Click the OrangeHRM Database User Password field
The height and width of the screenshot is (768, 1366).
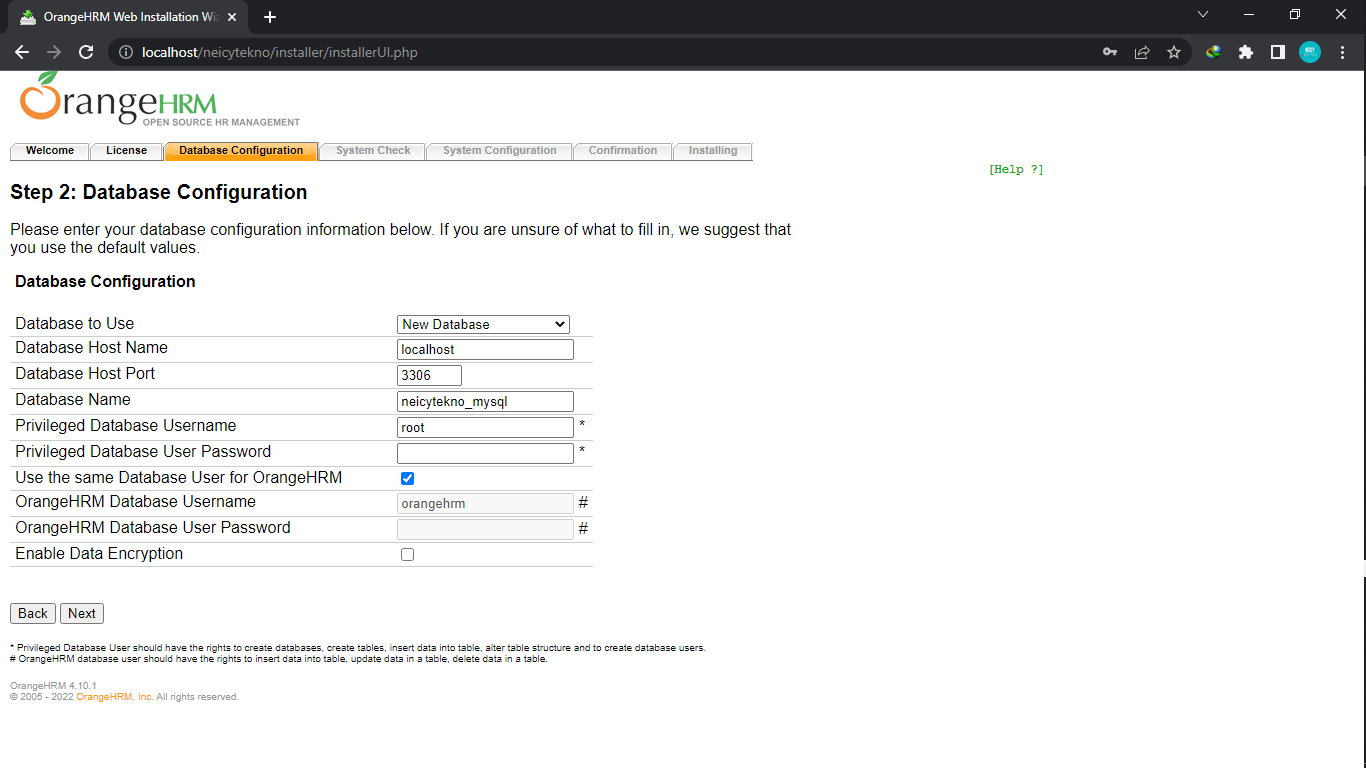click(x=485, y=530)
